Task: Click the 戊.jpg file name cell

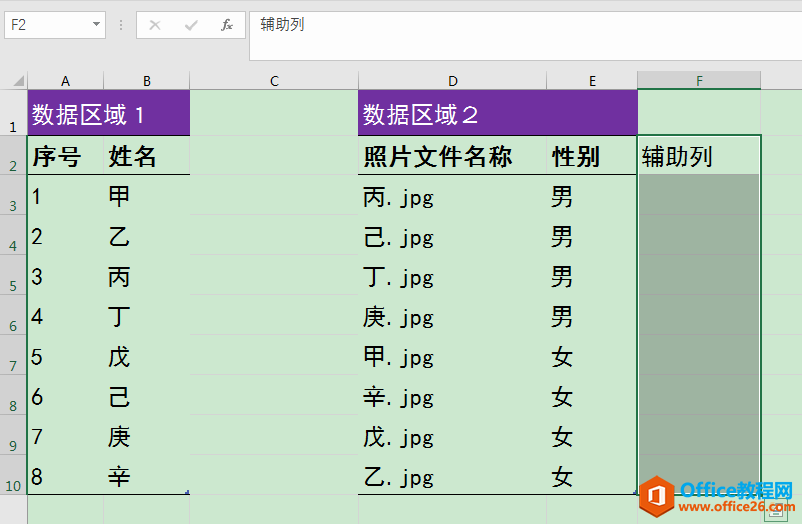Action: 453,434
